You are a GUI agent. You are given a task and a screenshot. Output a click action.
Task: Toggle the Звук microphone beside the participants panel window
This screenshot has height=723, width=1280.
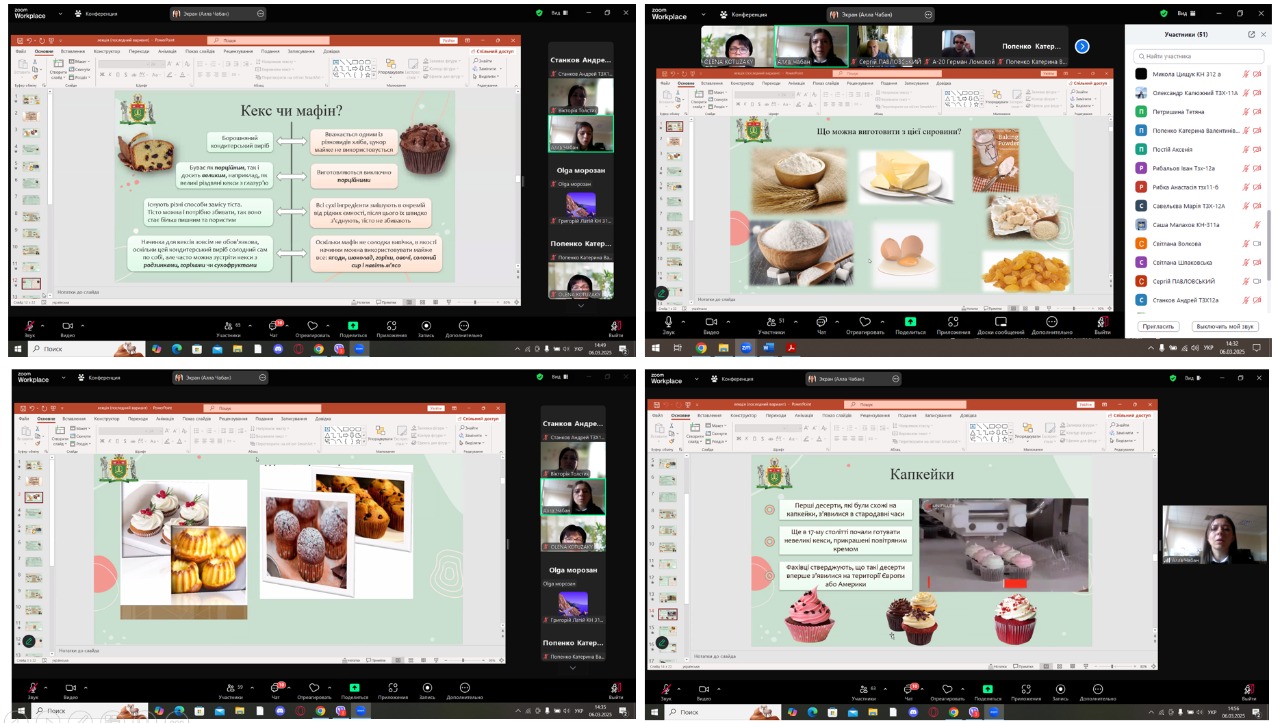tap(669, 322)
